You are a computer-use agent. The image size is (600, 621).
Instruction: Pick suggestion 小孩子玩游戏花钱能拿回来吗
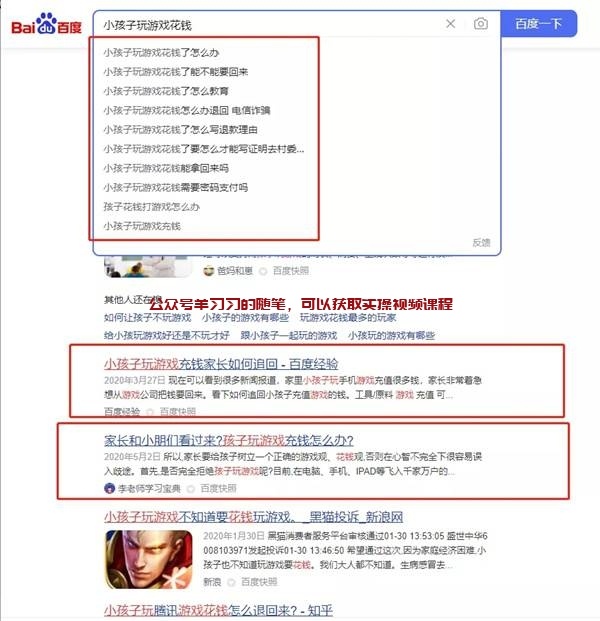coord(166,168)
